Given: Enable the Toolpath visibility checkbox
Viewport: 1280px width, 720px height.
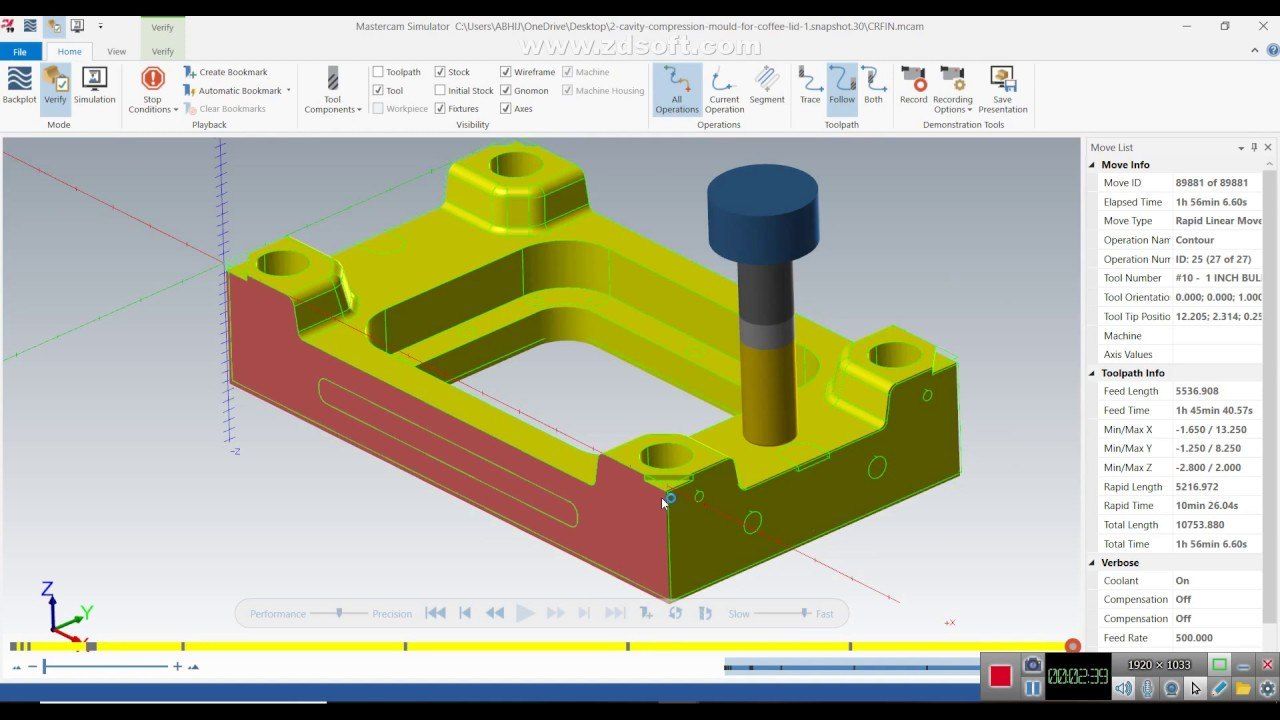Looking at the screenshot, I should 378,72.
